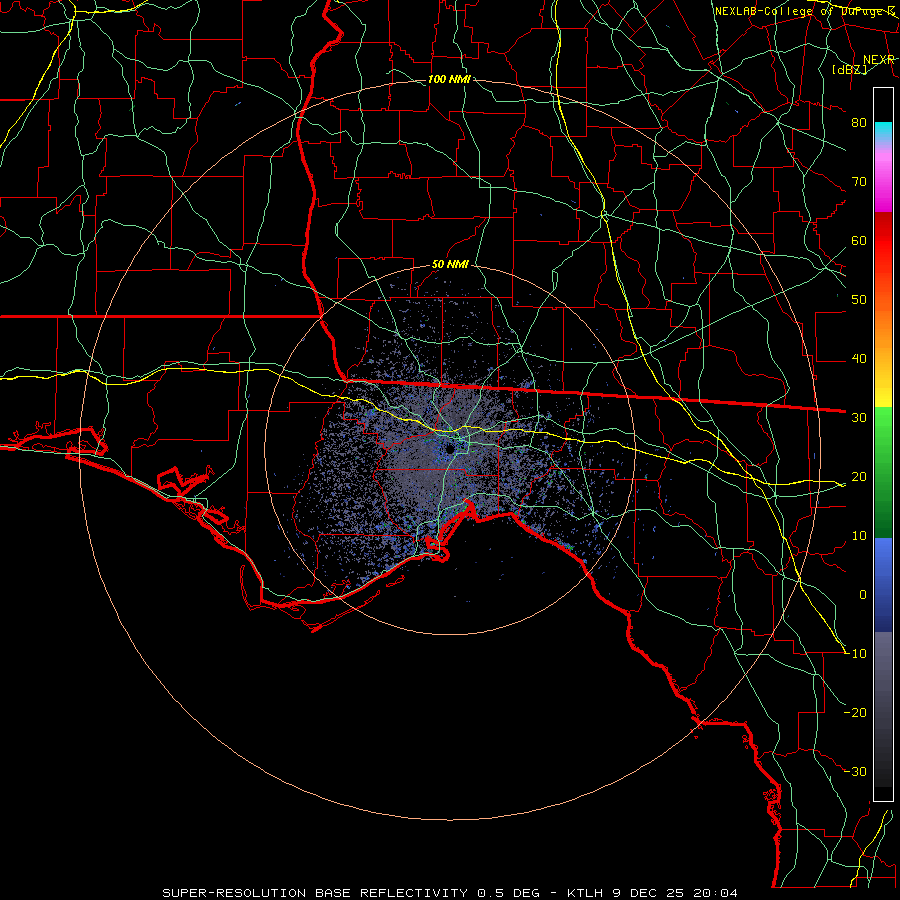900x900 pixels.
Task: Click the 20 value on color scale
Action: (x=859, y=477)
